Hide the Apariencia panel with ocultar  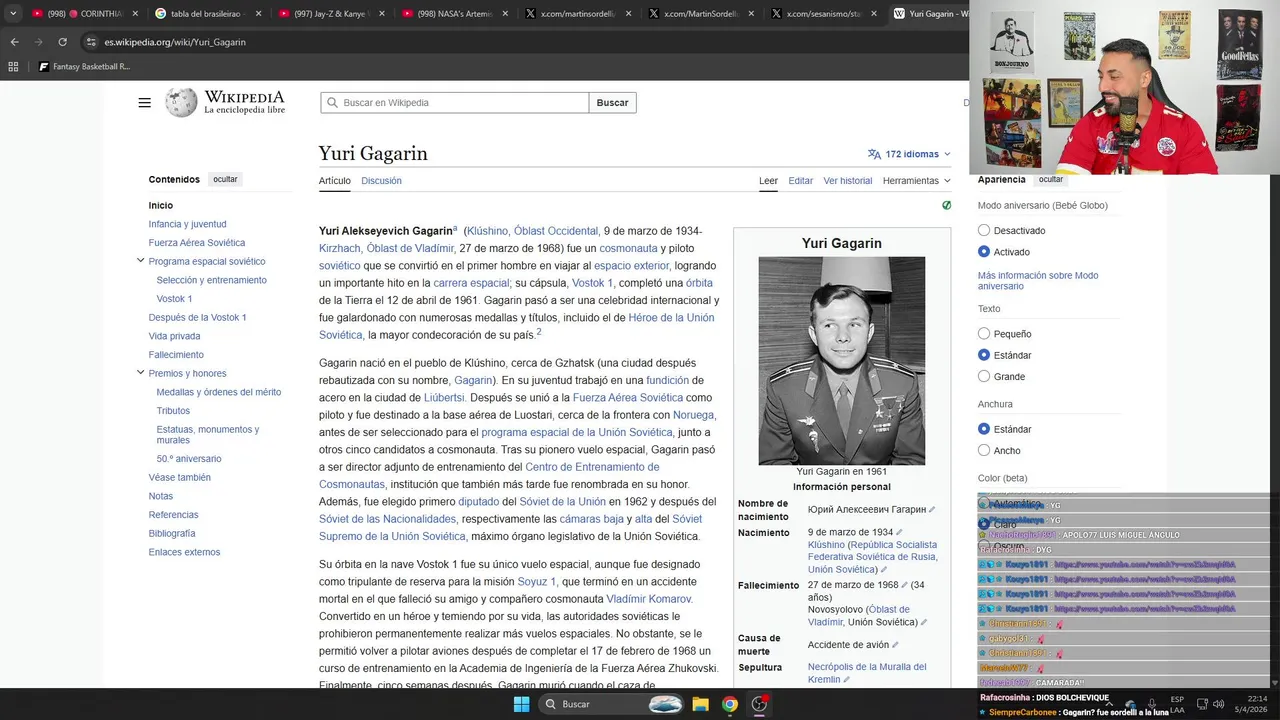pyautogui.click(x=1051, y=179)
